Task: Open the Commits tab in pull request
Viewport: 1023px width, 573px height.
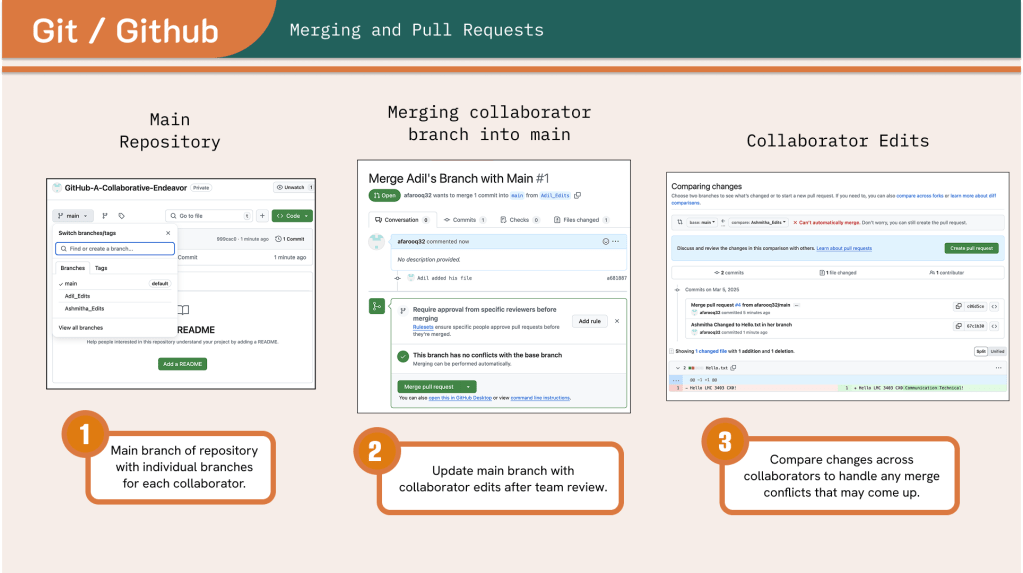Action: point(465,220)
